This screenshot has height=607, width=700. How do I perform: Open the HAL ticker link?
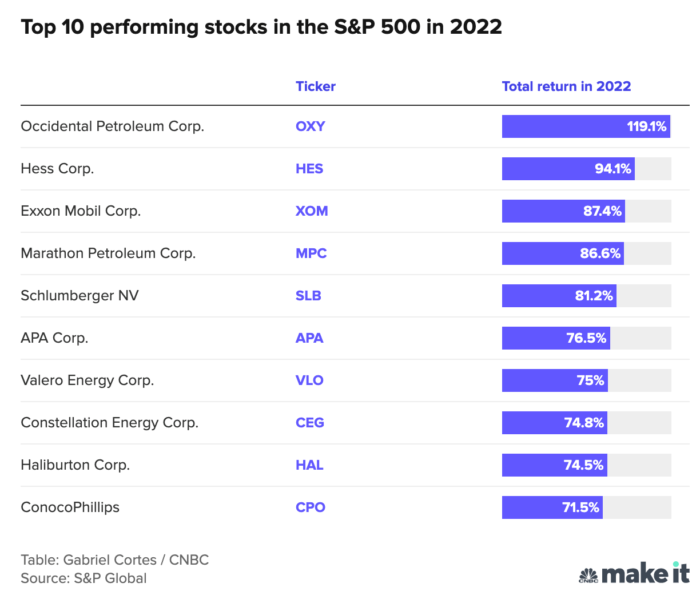click(x=309, y=465)
